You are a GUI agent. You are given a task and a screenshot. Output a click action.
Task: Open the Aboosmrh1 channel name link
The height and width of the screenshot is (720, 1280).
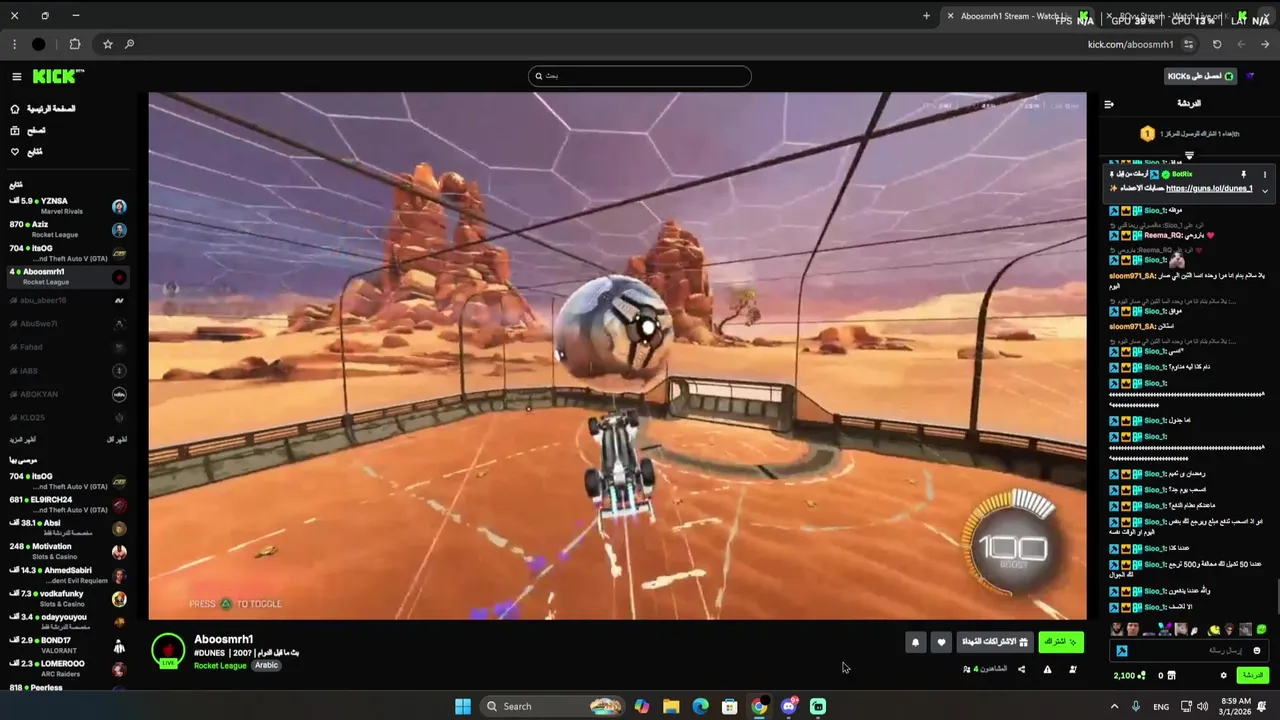point(223,639)
